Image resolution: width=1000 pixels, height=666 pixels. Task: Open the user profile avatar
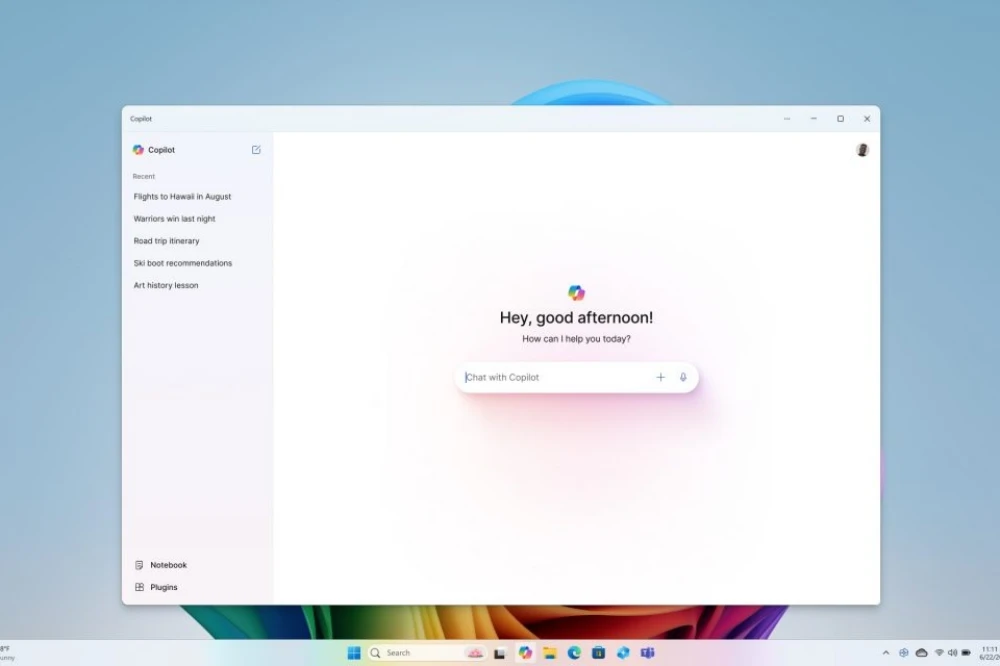[x=862, y=150]
